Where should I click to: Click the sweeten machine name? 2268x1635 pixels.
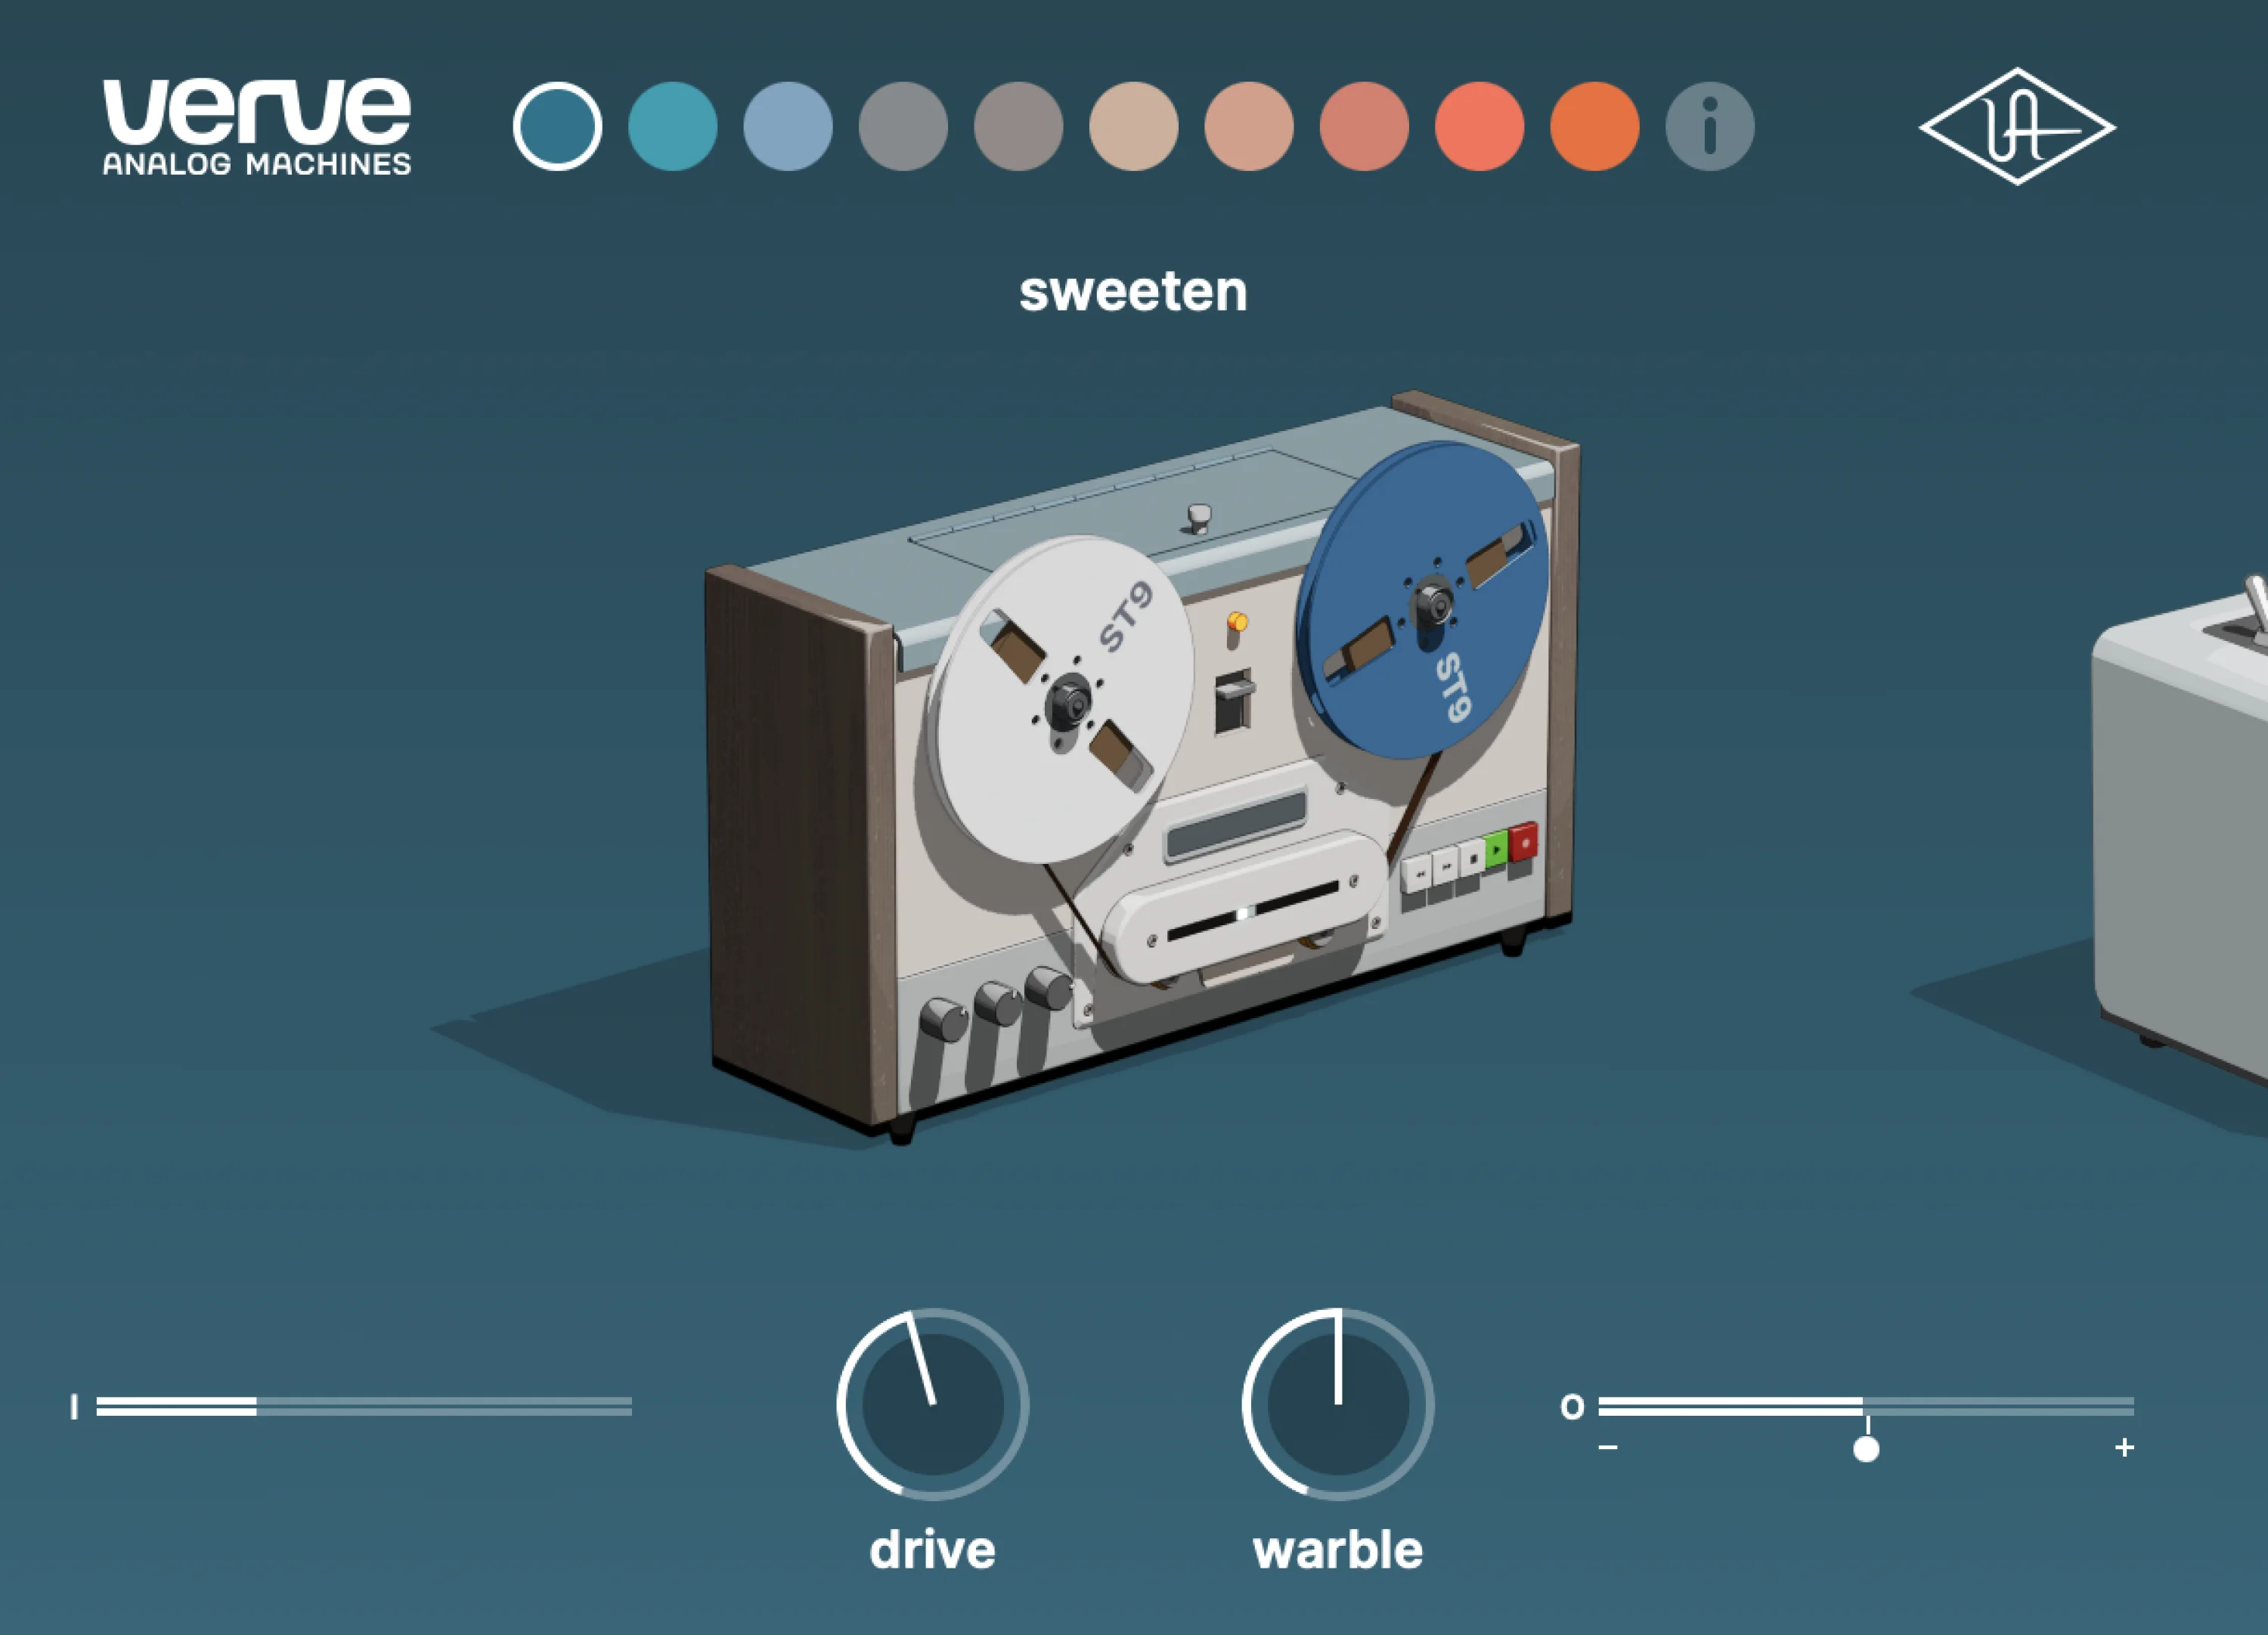click(x=1133, y=291)
